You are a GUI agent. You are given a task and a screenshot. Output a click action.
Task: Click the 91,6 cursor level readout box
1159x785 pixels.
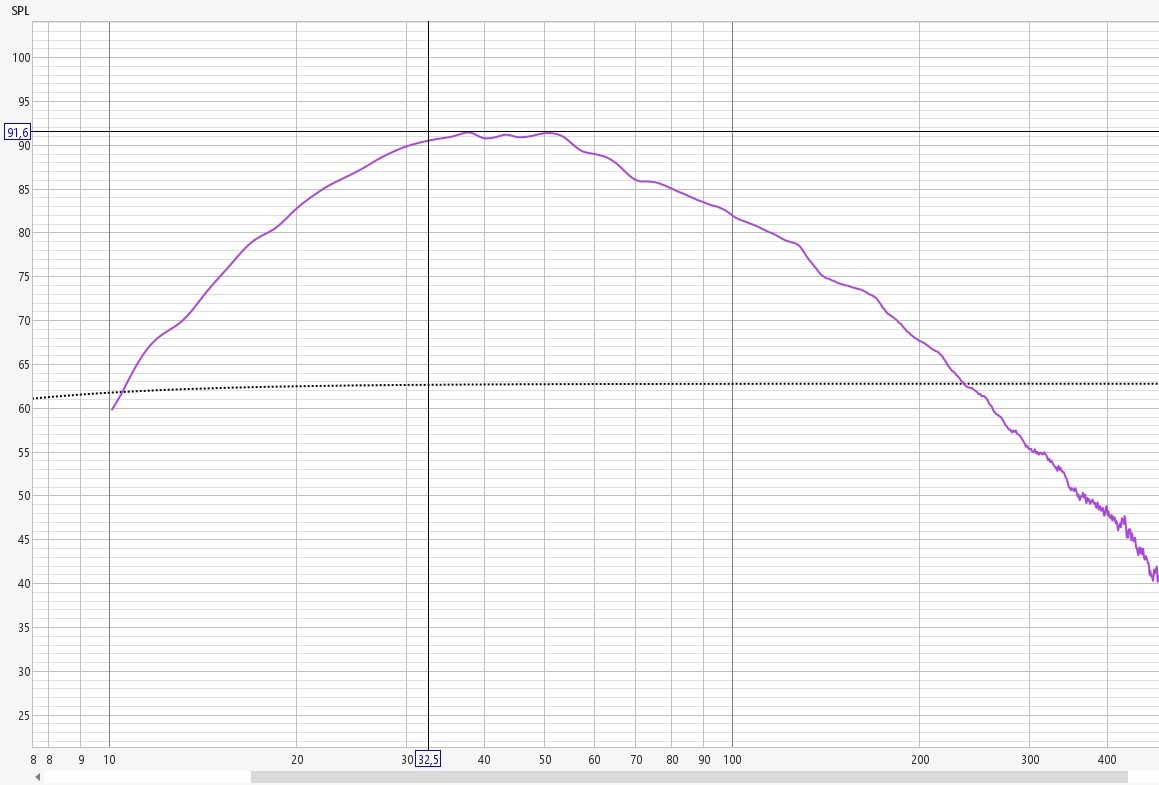coord(18,132)
